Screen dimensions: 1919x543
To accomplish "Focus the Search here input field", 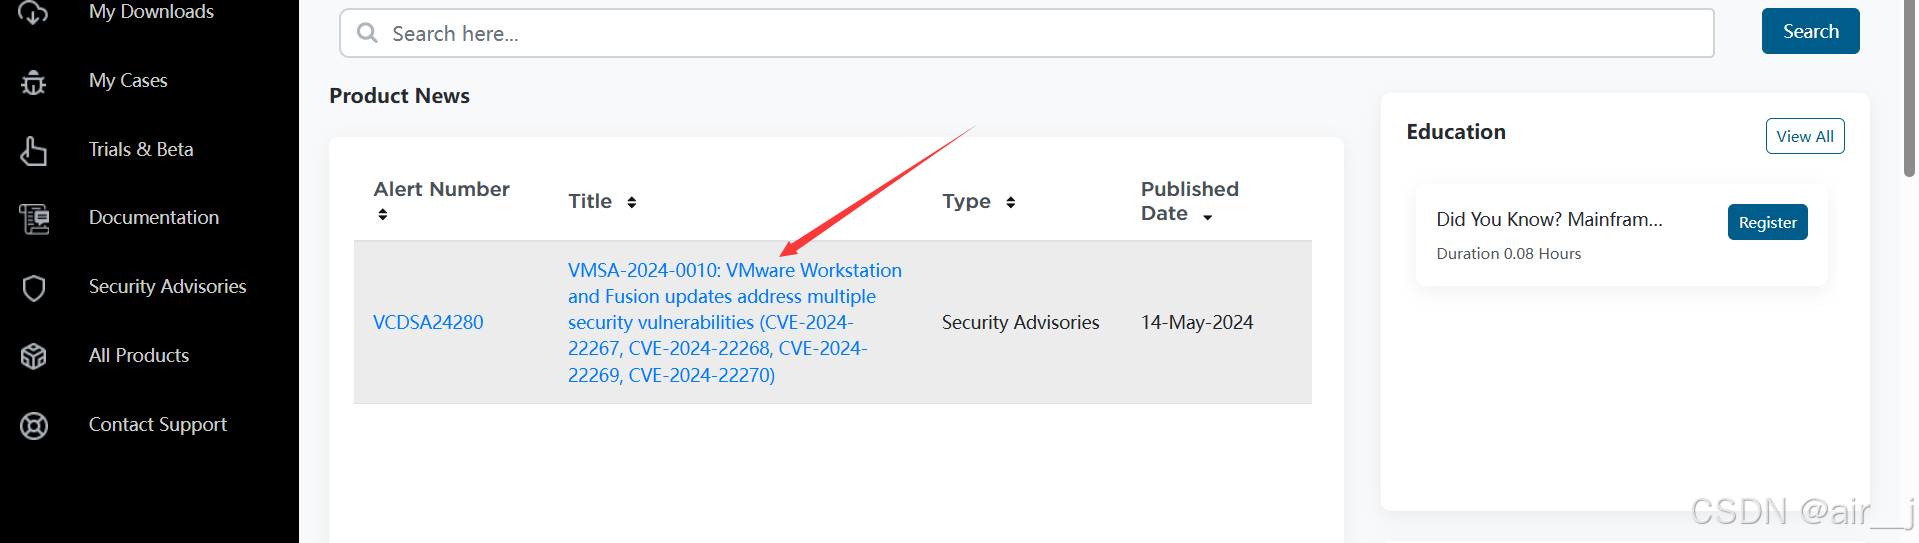I will (x=1027, y=33).
